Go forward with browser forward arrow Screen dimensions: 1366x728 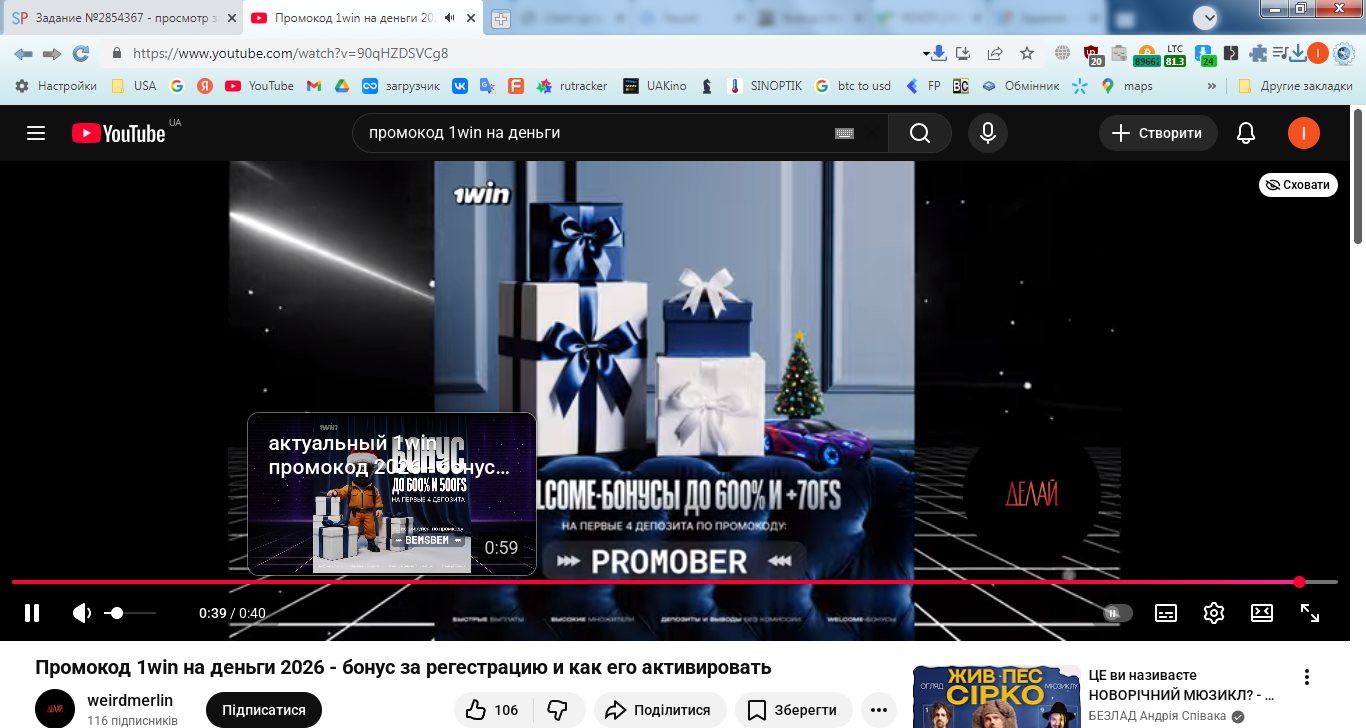52,53
